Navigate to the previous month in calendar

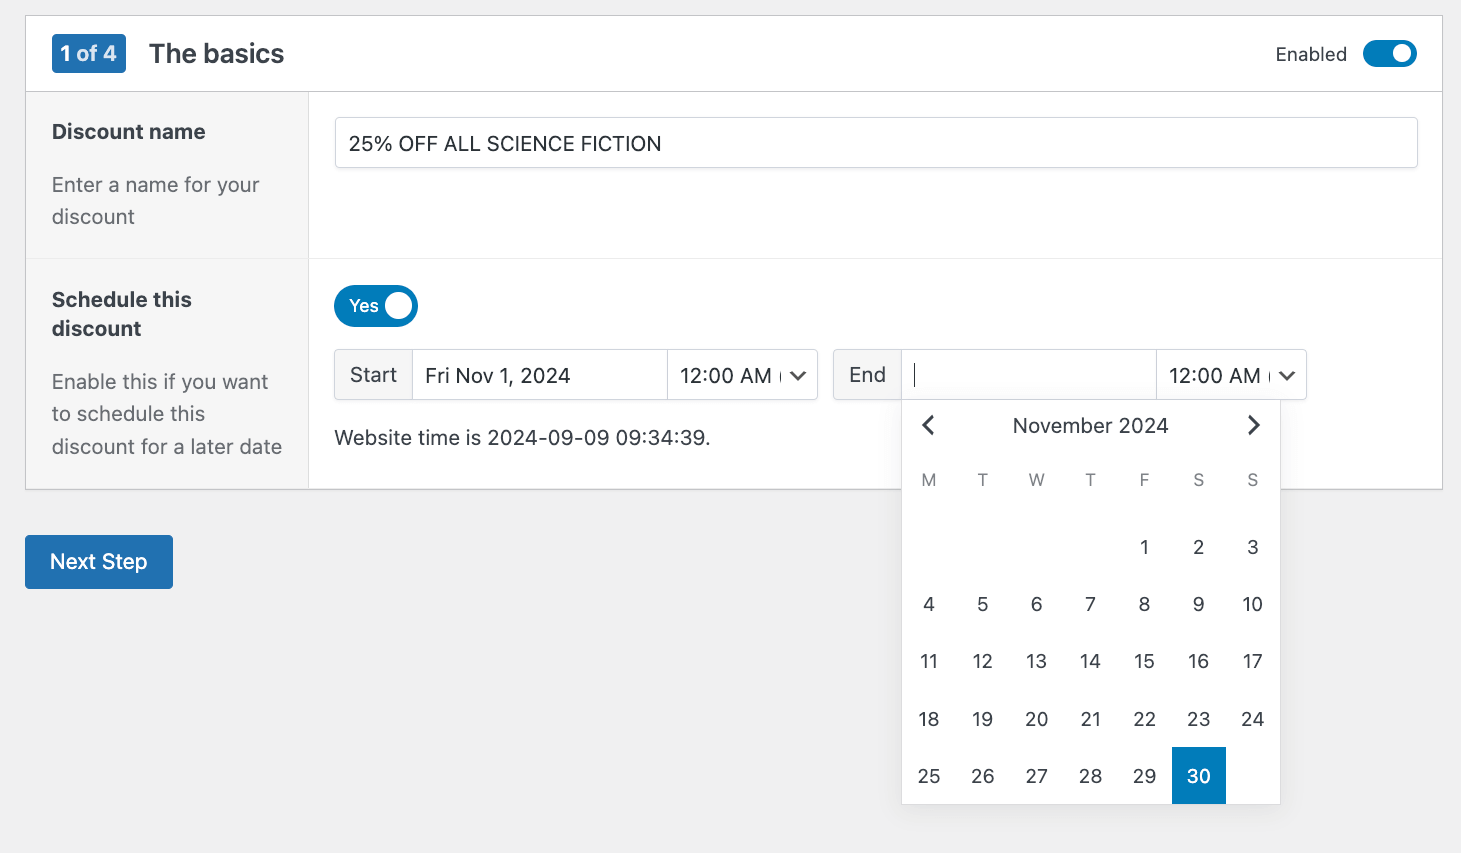click(x=928, y=425)
